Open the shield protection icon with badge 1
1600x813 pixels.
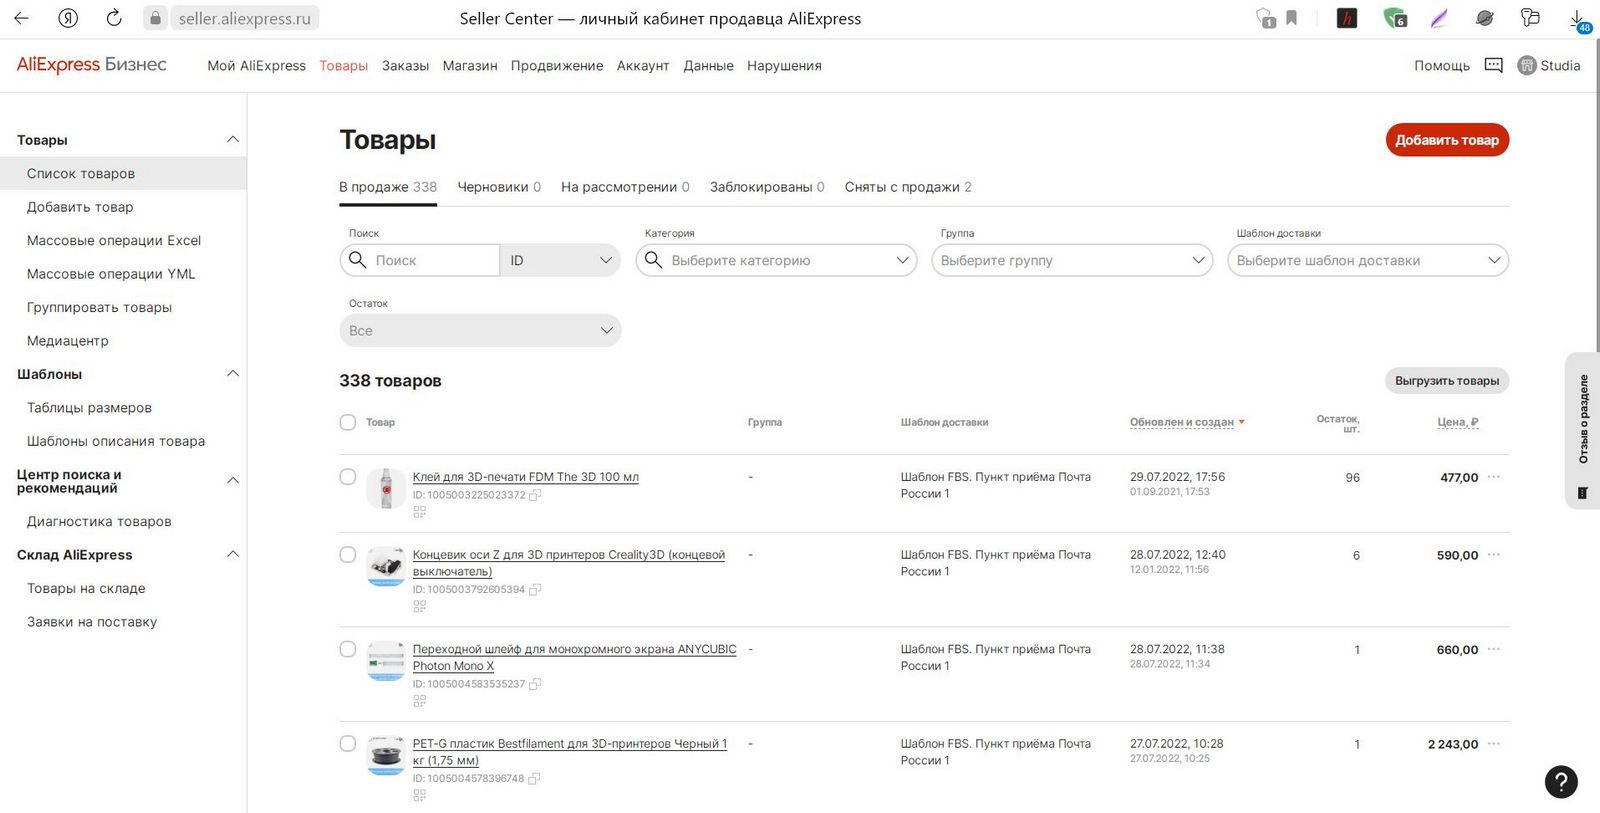tap(1266, 18)
